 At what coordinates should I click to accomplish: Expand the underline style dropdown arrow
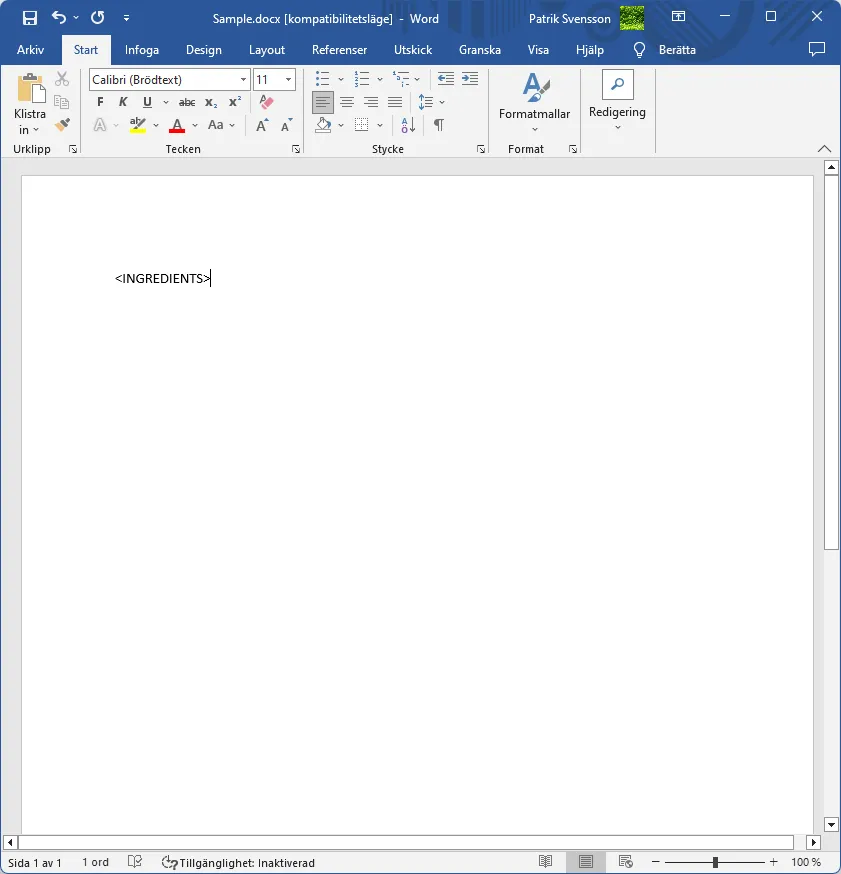[x=166, y=103]
